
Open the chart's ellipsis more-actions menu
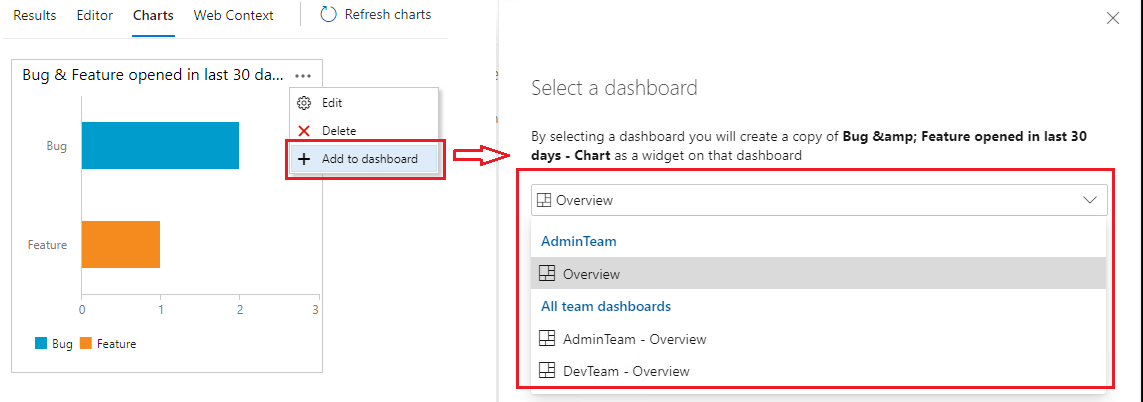click(304, 75)
